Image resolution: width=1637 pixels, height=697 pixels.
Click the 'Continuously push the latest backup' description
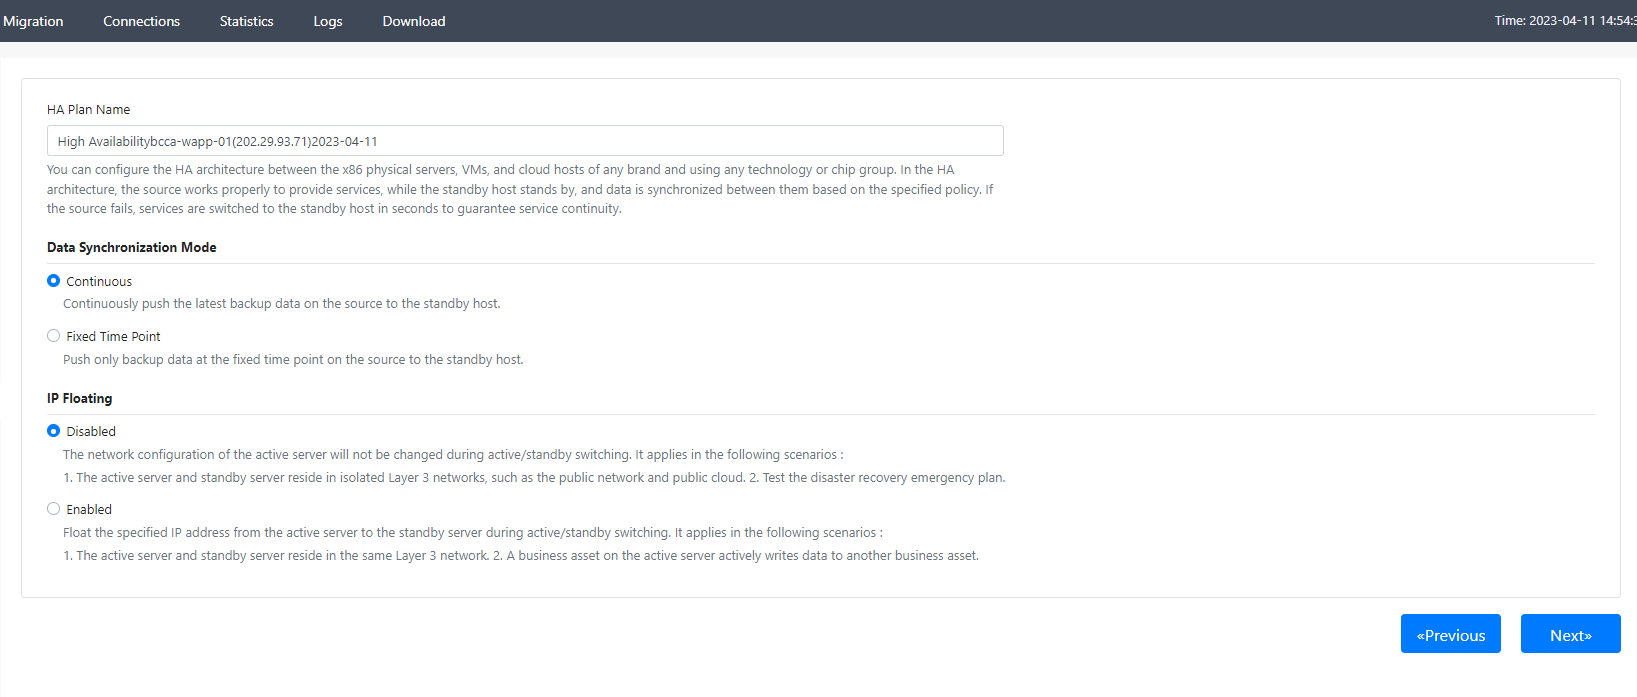coord(281,304)
